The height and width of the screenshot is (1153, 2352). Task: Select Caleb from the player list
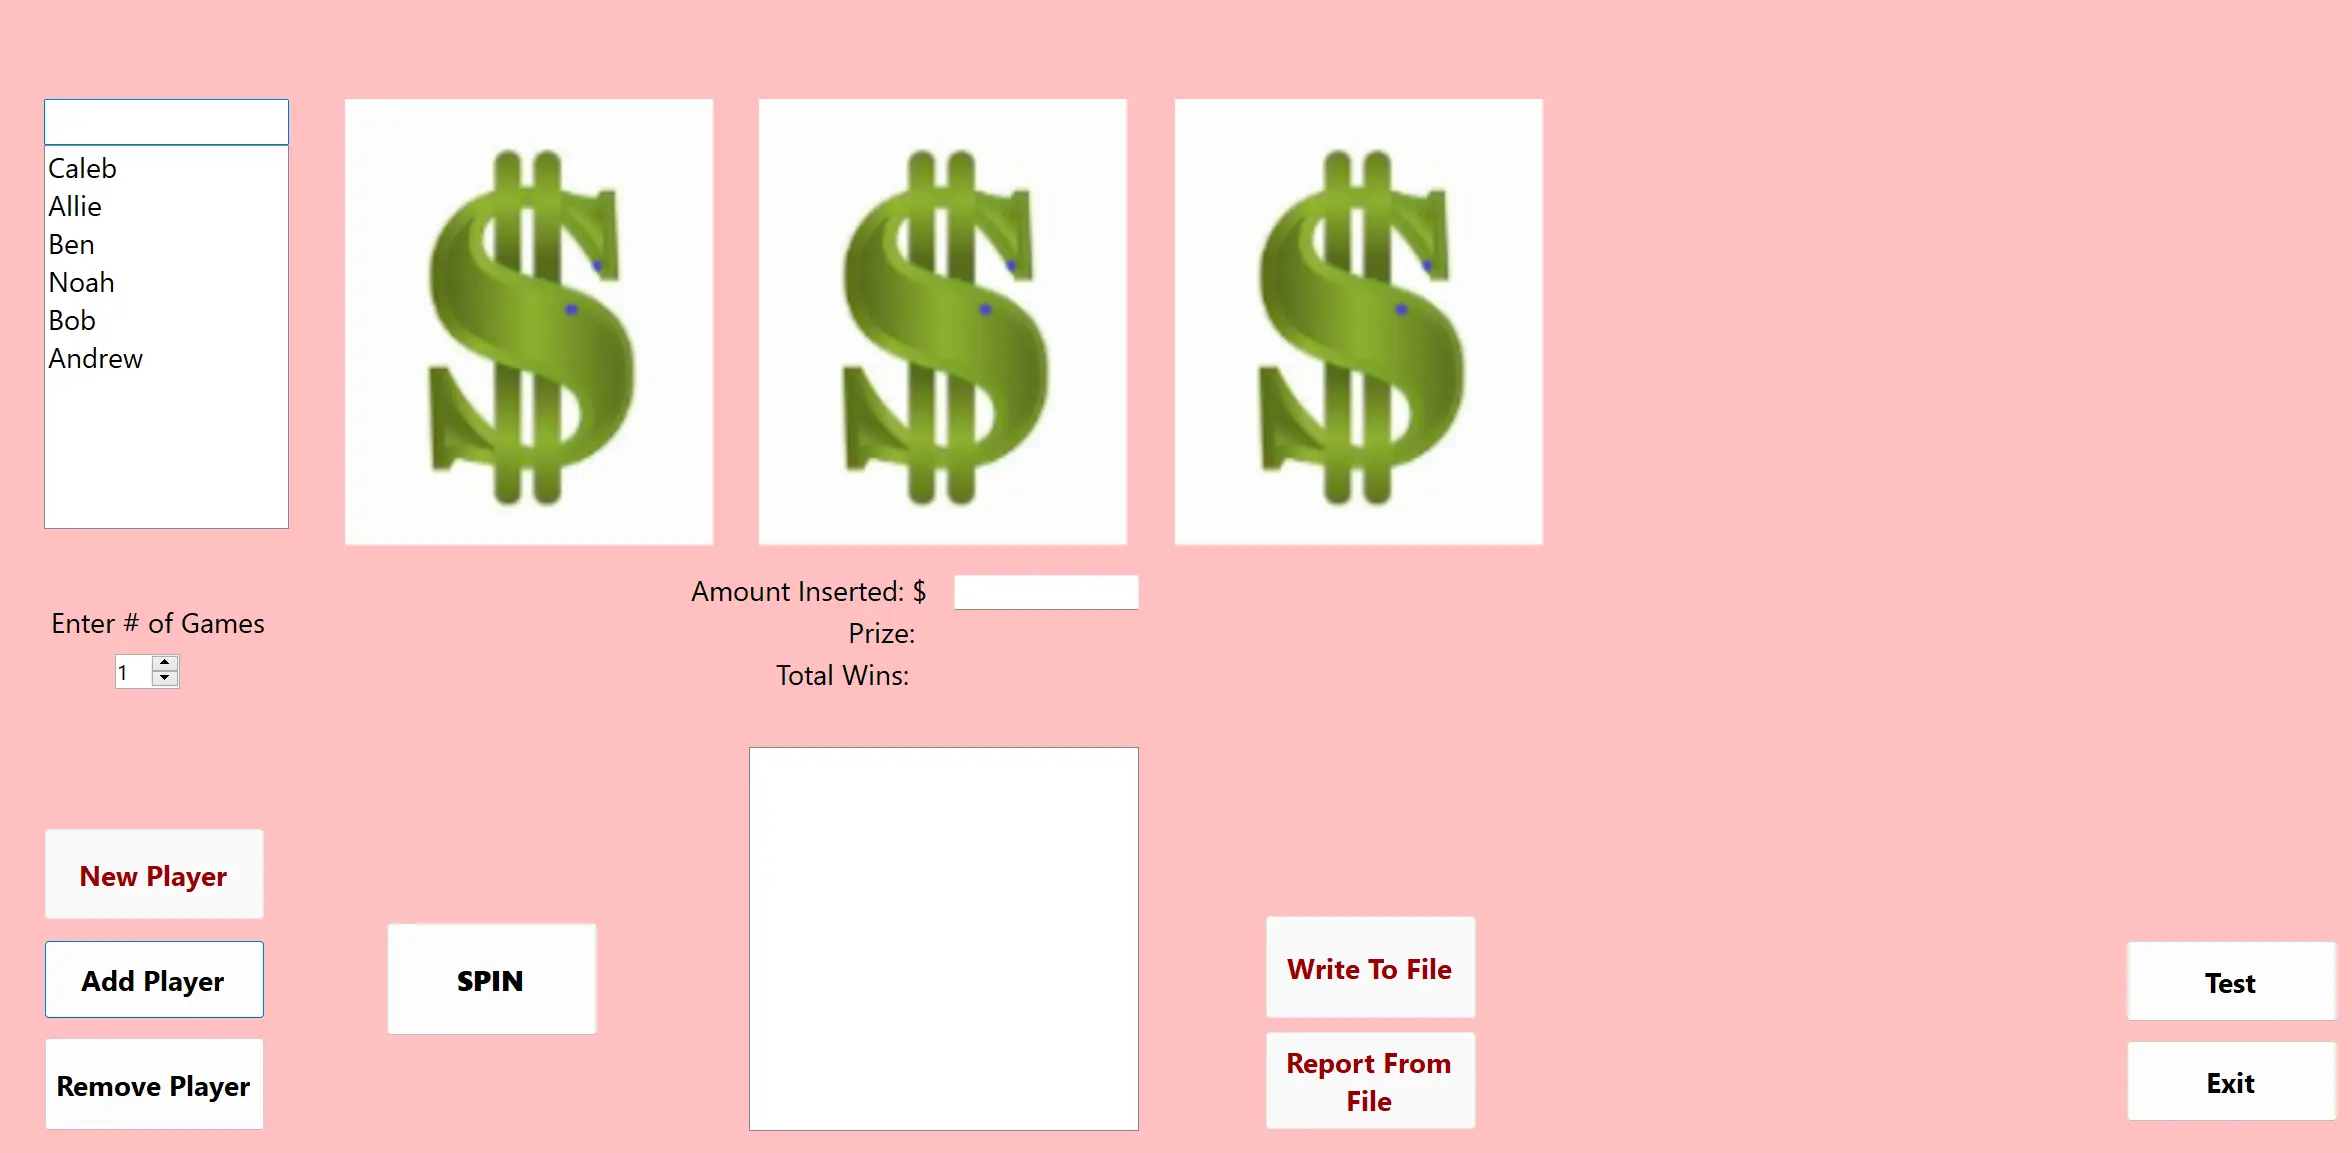84,168
